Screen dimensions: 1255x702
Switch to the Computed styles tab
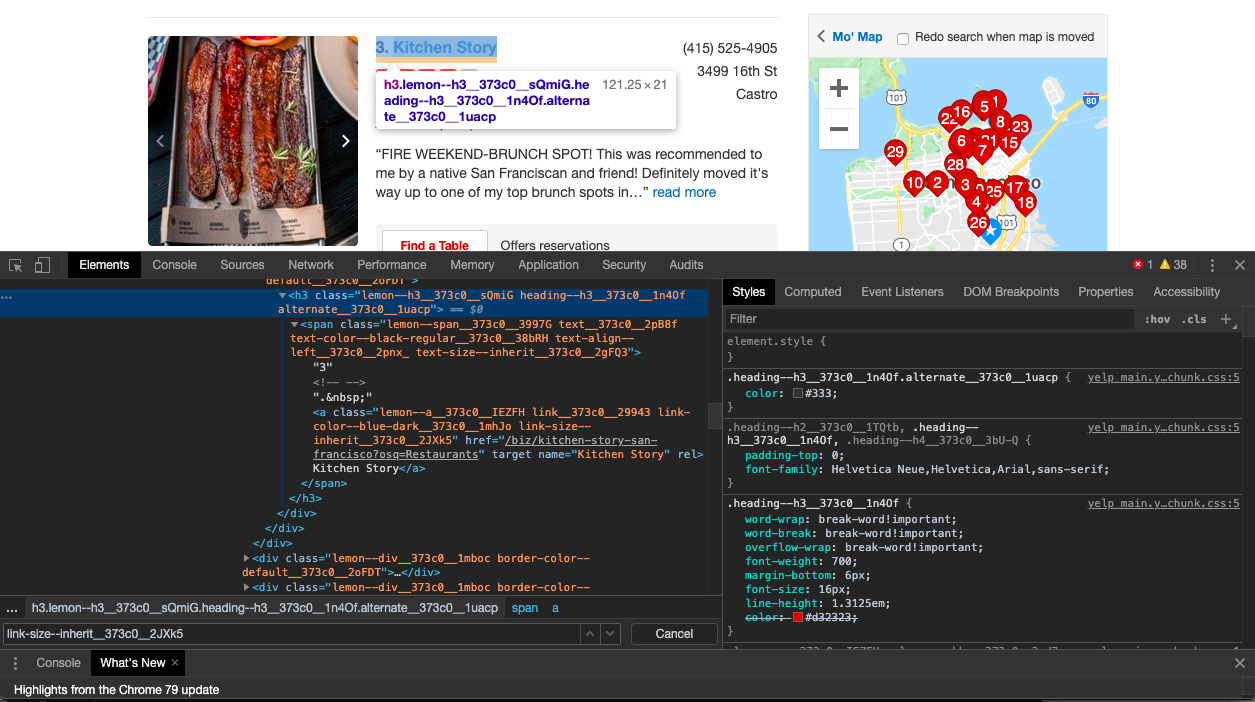coord(813,291)
